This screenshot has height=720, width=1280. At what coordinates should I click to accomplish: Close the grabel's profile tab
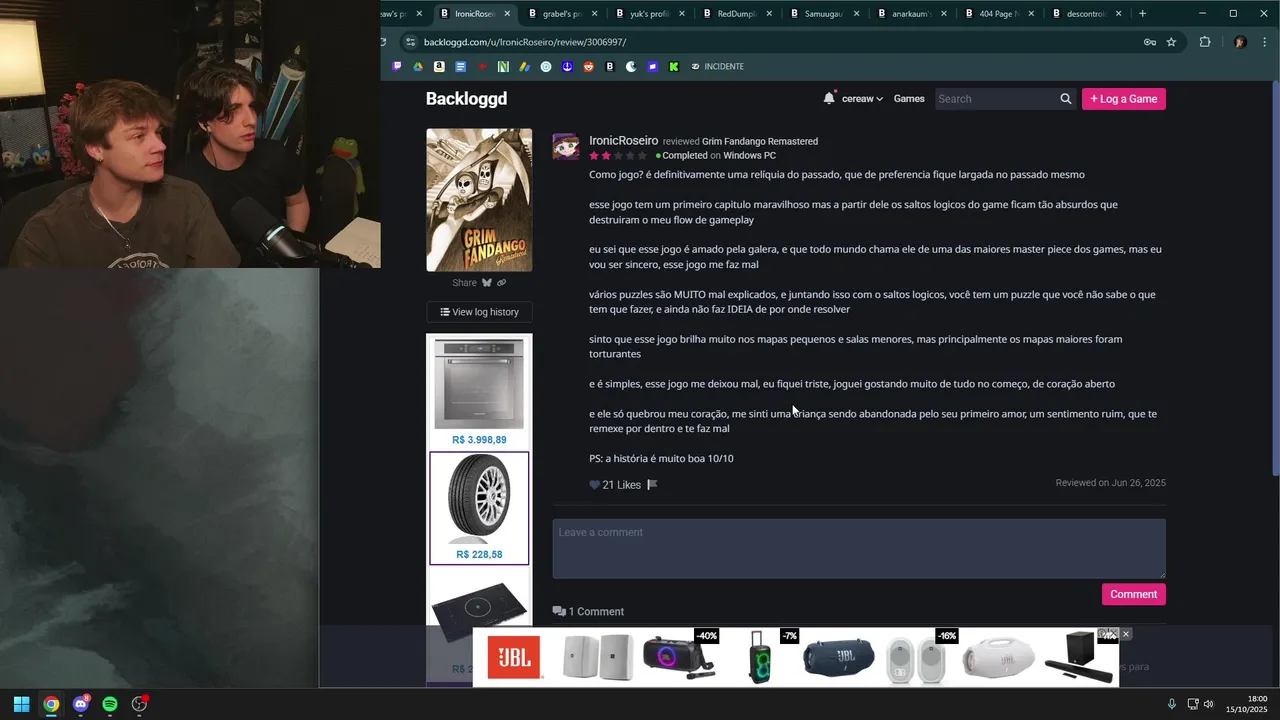pyautogui.click(x=595, y=14)
